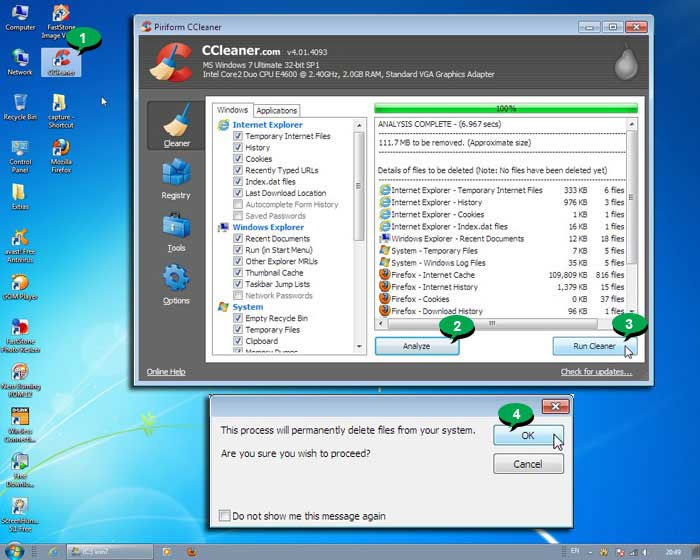Select Firefox - Internet Cache result row
Image resolution: width=700 pixels, height=560 pixels.
click(501, 275)
